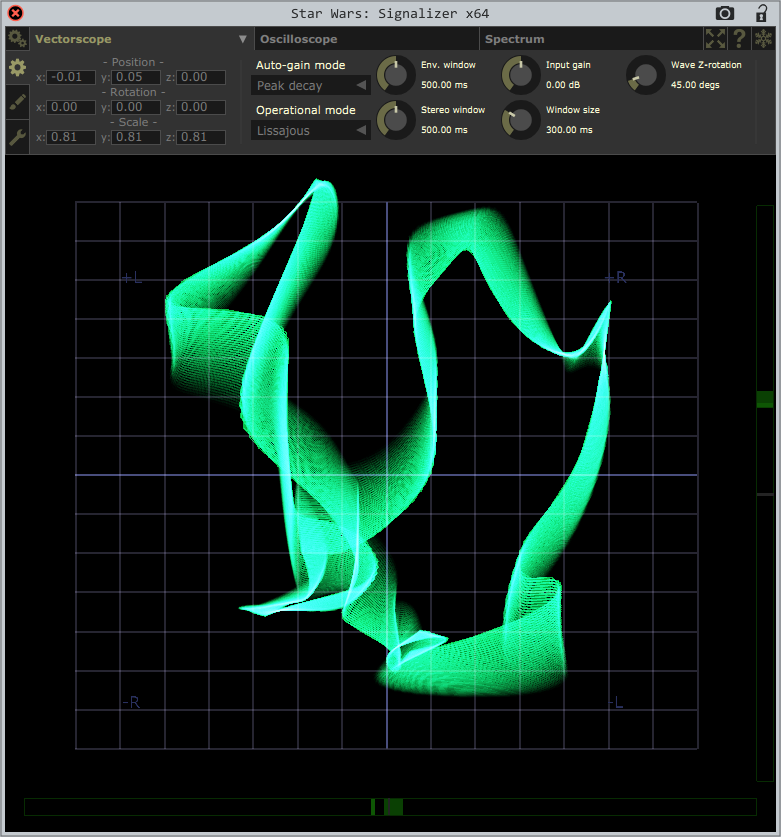This screenshot has height=837, width=781.
Task: Select the Vectorscope tab
Action: 73,39
